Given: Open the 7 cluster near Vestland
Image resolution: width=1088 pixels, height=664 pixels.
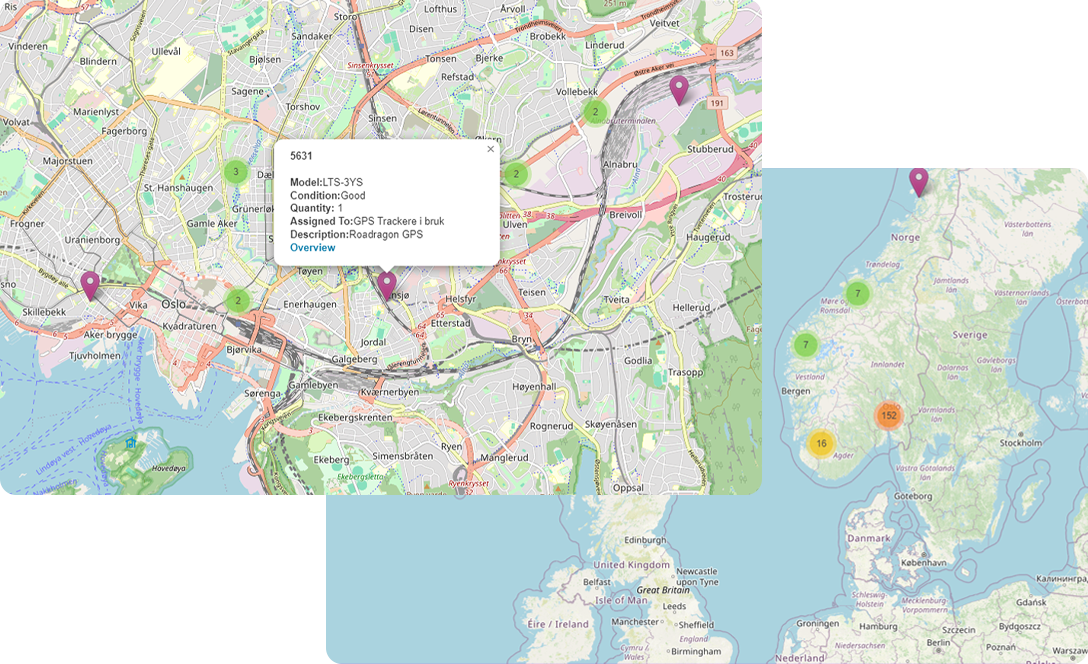Looking at the screenshot, I should click(805, 345).
